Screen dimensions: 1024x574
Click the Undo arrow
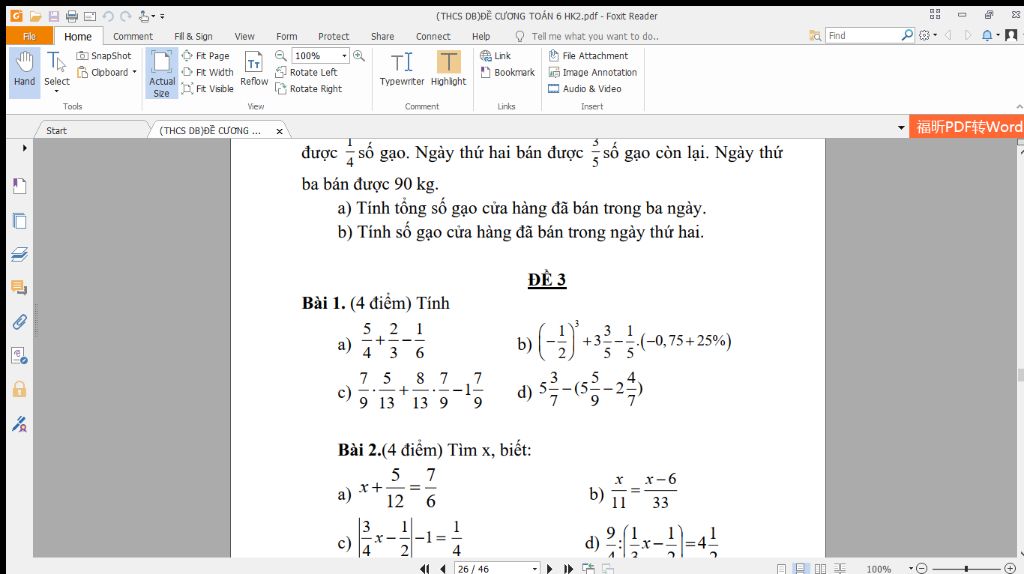pyautogui.click(x=108, y=16)
